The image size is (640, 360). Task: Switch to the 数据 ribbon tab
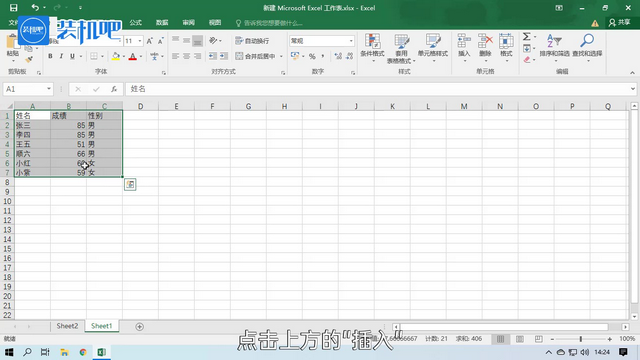pos(162,22)
